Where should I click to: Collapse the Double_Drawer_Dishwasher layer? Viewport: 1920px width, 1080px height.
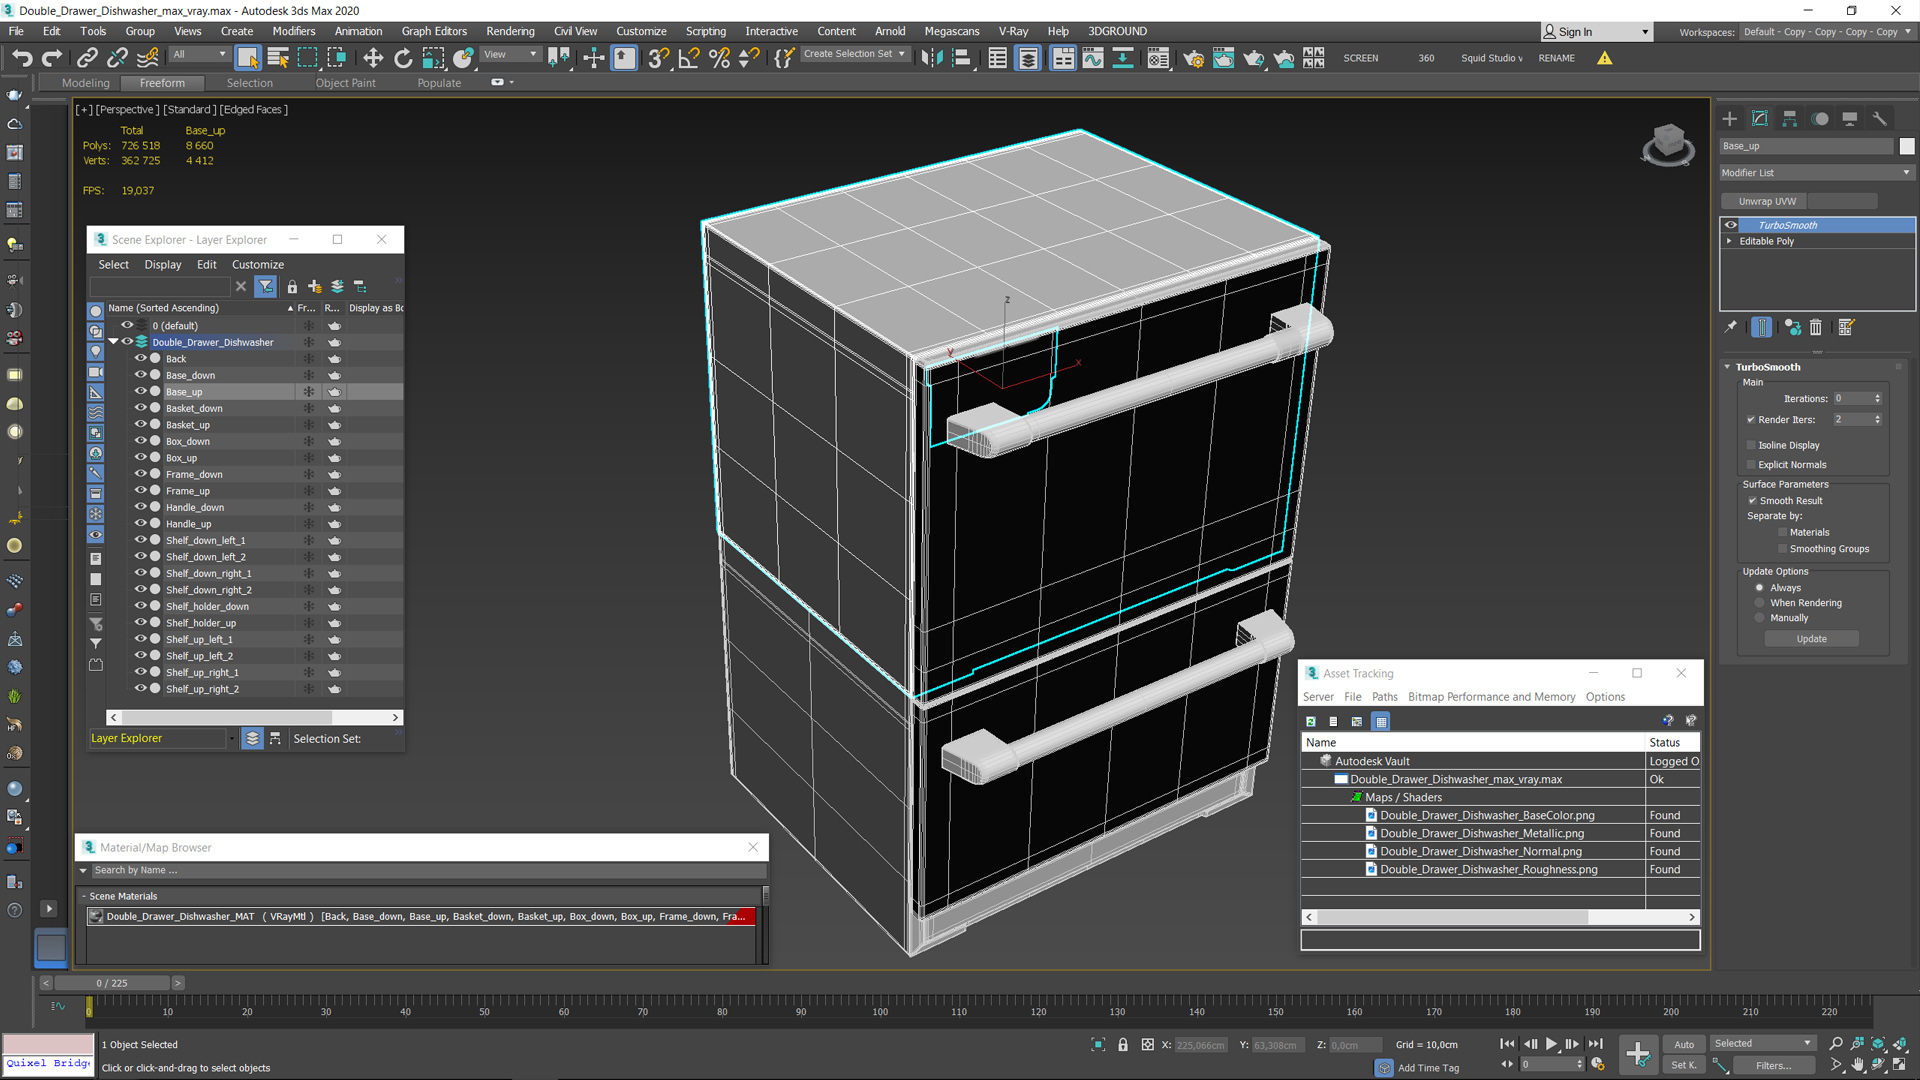(x=114, y=342)
